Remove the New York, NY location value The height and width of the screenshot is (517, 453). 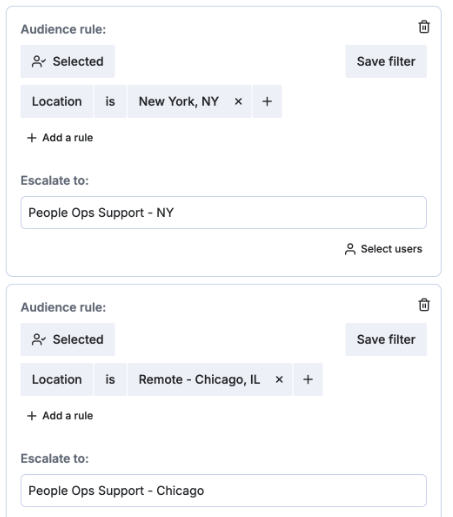click(x=238, y=101)
